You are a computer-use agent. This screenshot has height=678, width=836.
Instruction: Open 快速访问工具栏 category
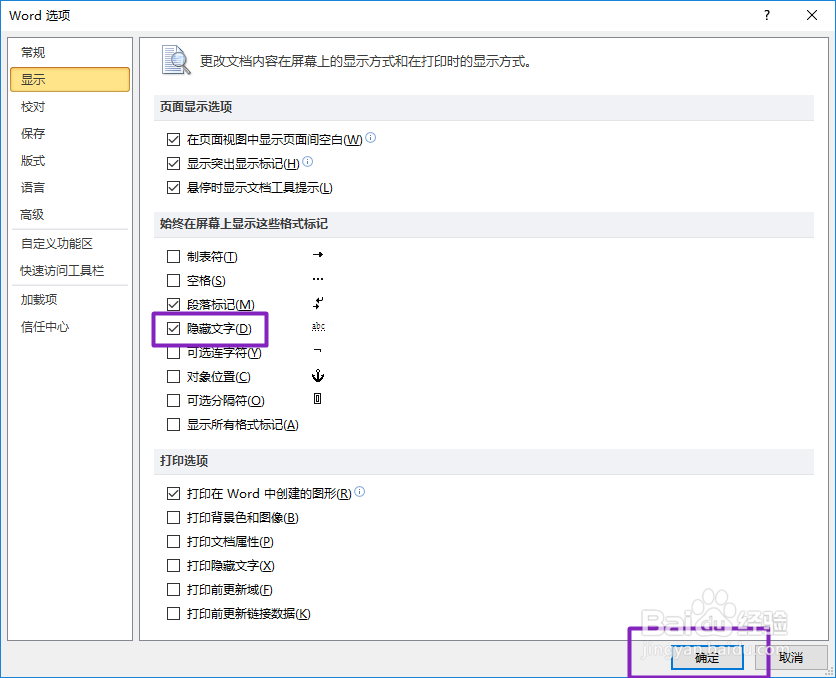70,271
